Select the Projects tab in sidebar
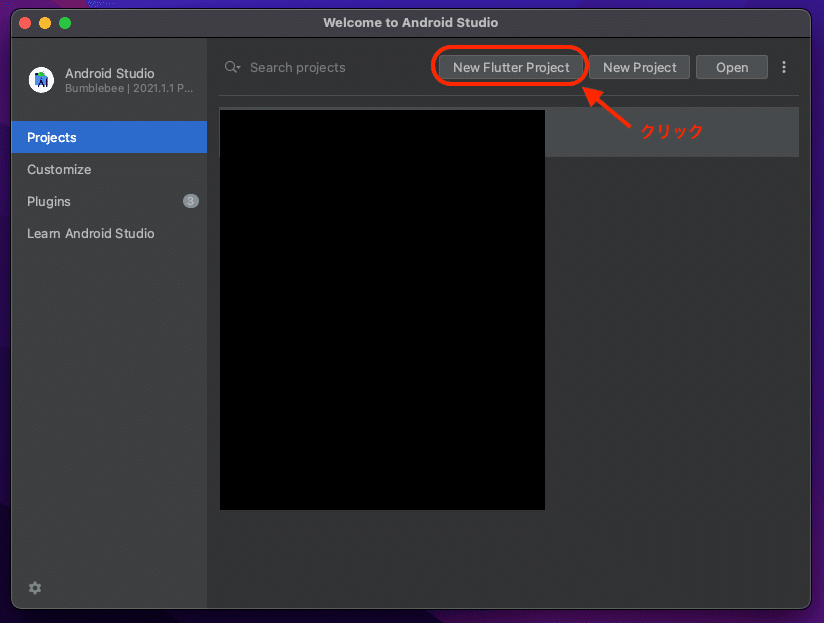The width and height of the screenshot is (824, 623). click(x=109, y=137)
